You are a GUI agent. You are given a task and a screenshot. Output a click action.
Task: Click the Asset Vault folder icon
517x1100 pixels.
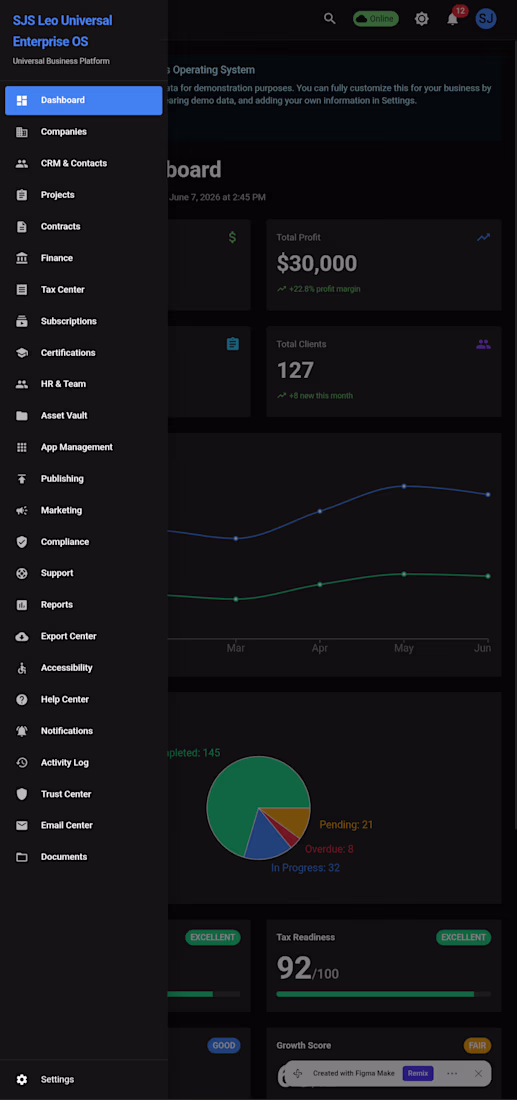pos(22,416)
